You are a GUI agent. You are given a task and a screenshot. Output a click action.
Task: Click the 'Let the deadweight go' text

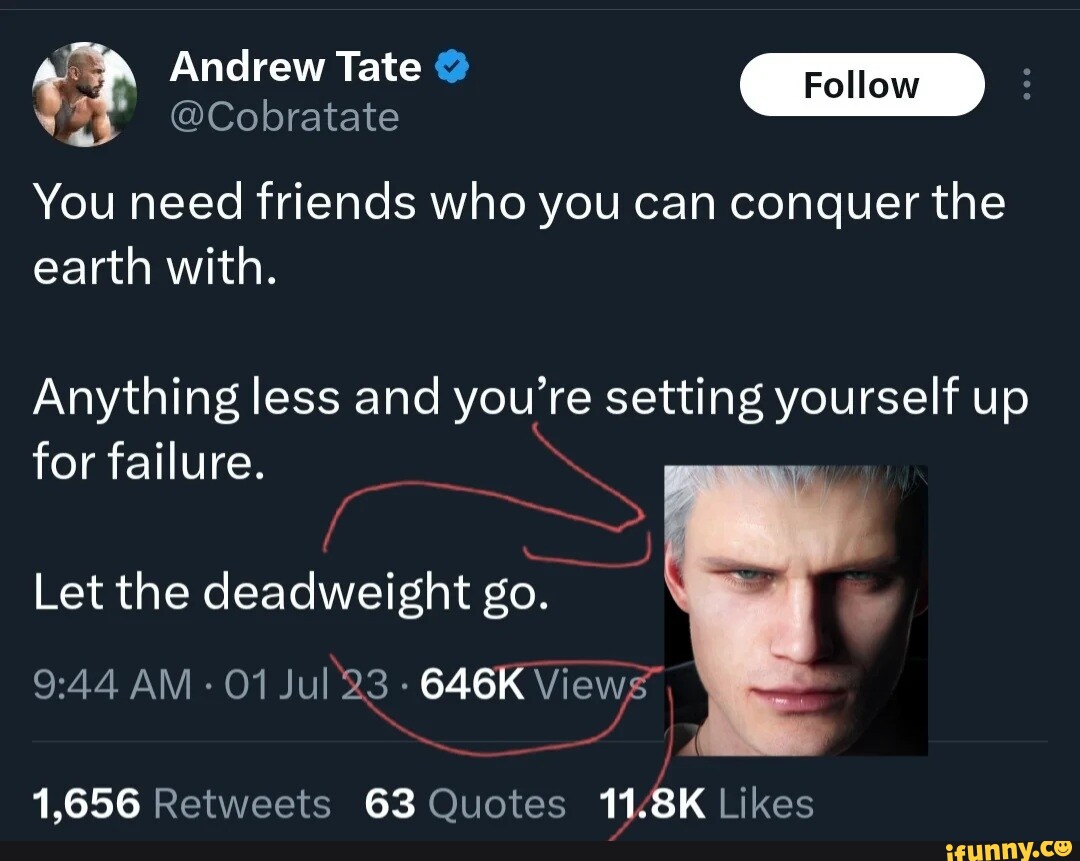pos(291,593)
